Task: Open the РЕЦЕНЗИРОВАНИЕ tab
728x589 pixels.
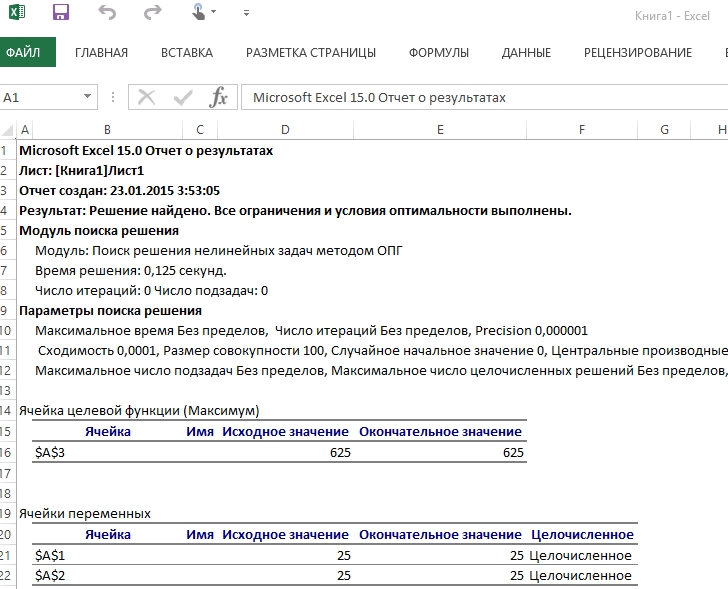Action: (x=637, y=52)
